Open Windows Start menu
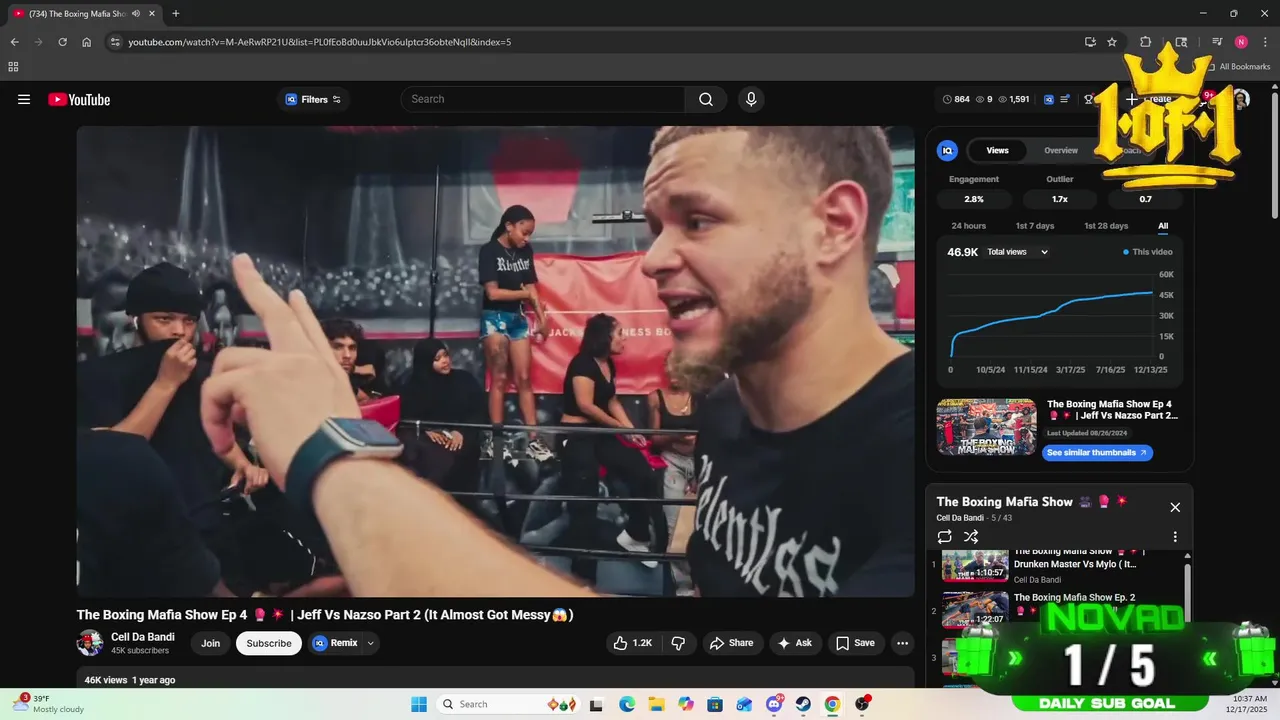 [x=419, y=704]
